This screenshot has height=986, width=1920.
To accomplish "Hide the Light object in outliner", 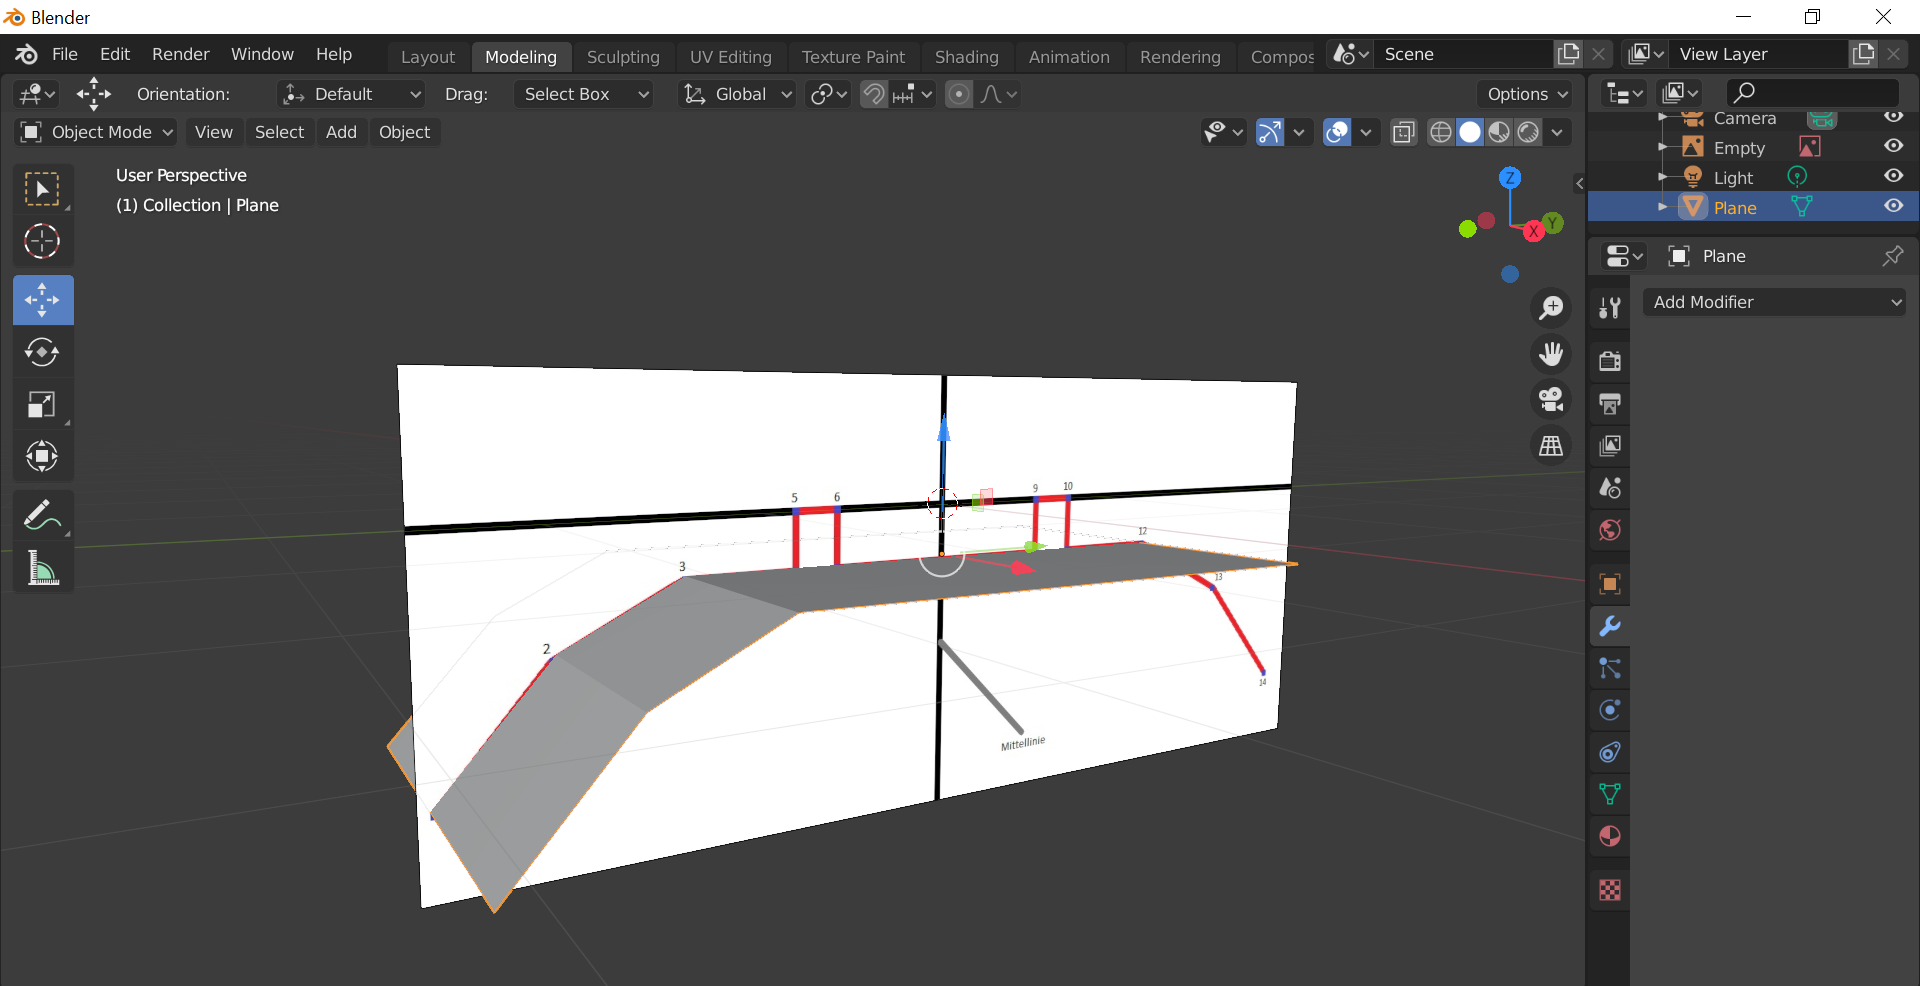I will coord(1893,176).
